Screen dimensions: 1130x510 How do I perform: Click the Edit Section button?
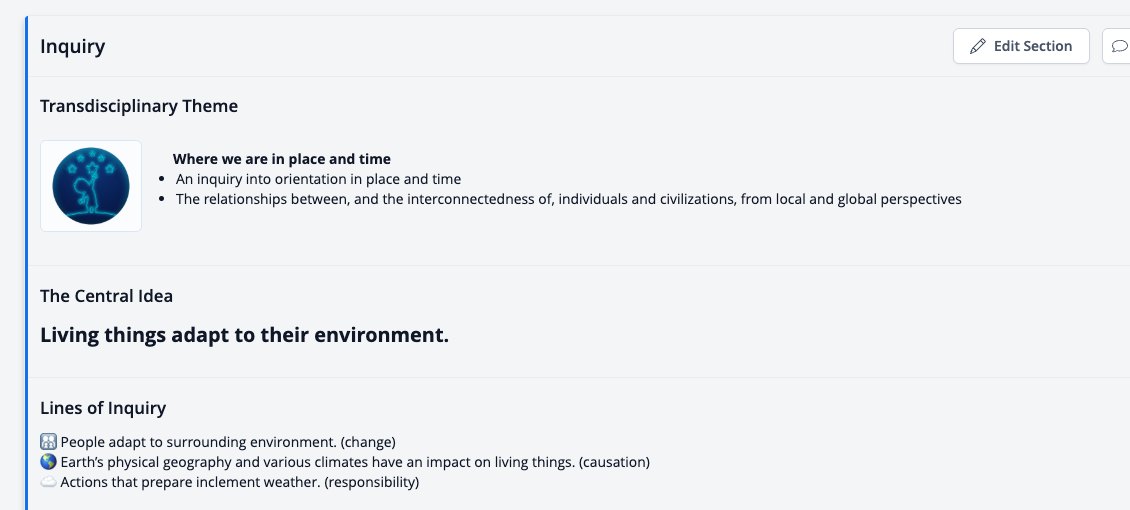coord(1021,46)
